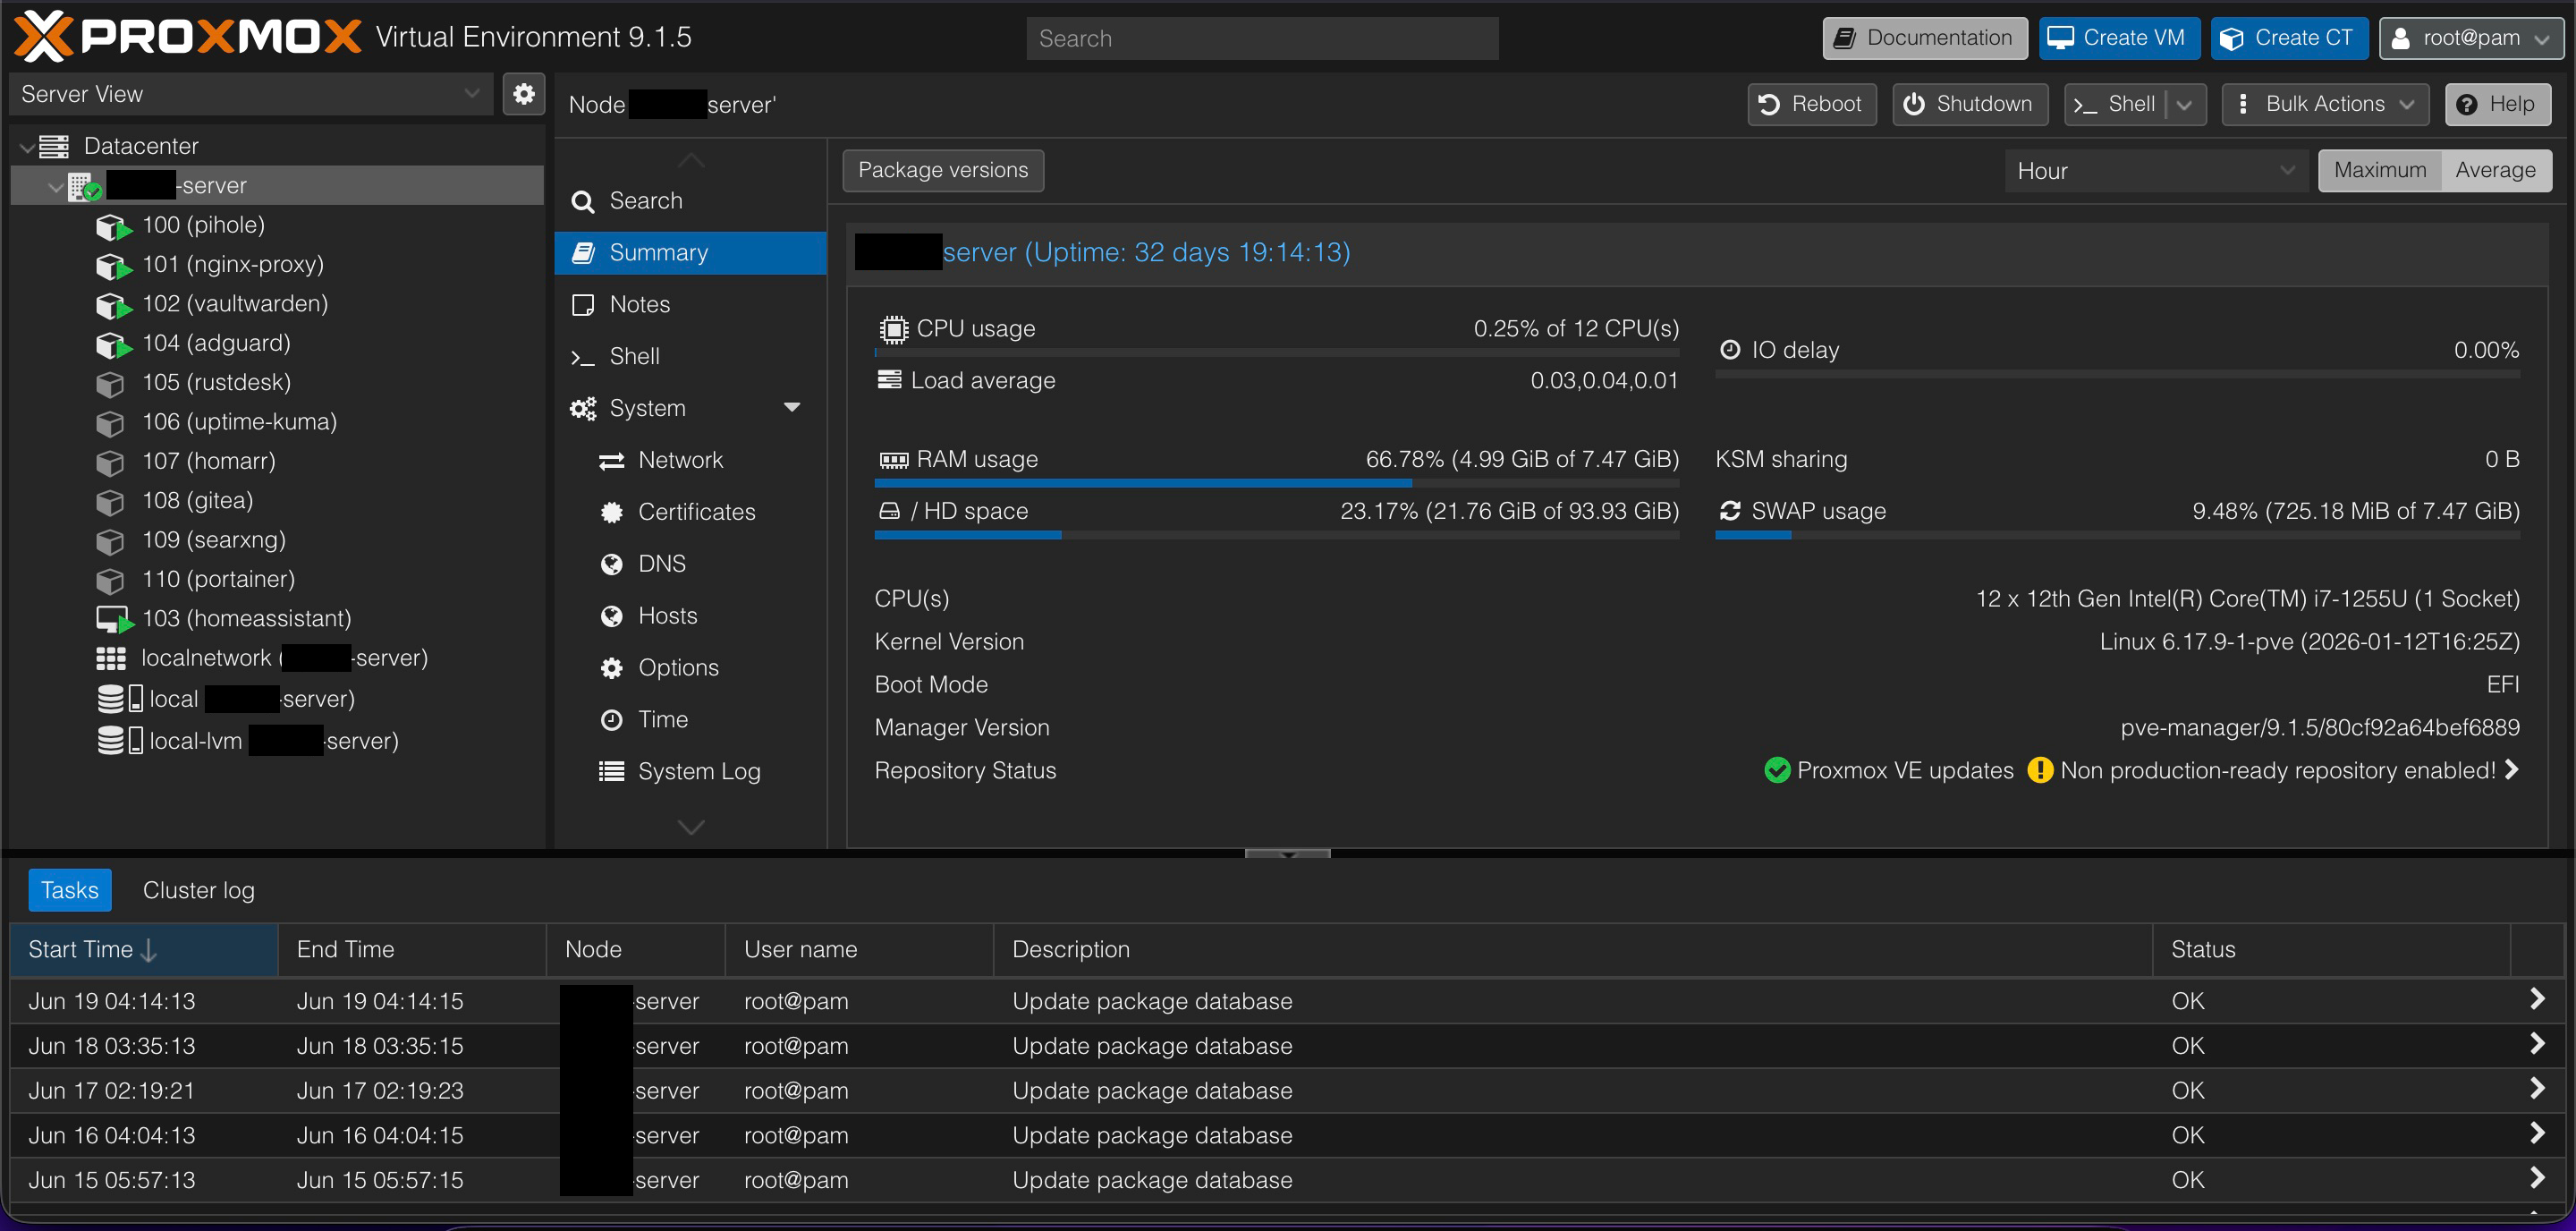Switch to the Cluster log tab
The image size is (2576, 1231).
(x=198, y=891)
